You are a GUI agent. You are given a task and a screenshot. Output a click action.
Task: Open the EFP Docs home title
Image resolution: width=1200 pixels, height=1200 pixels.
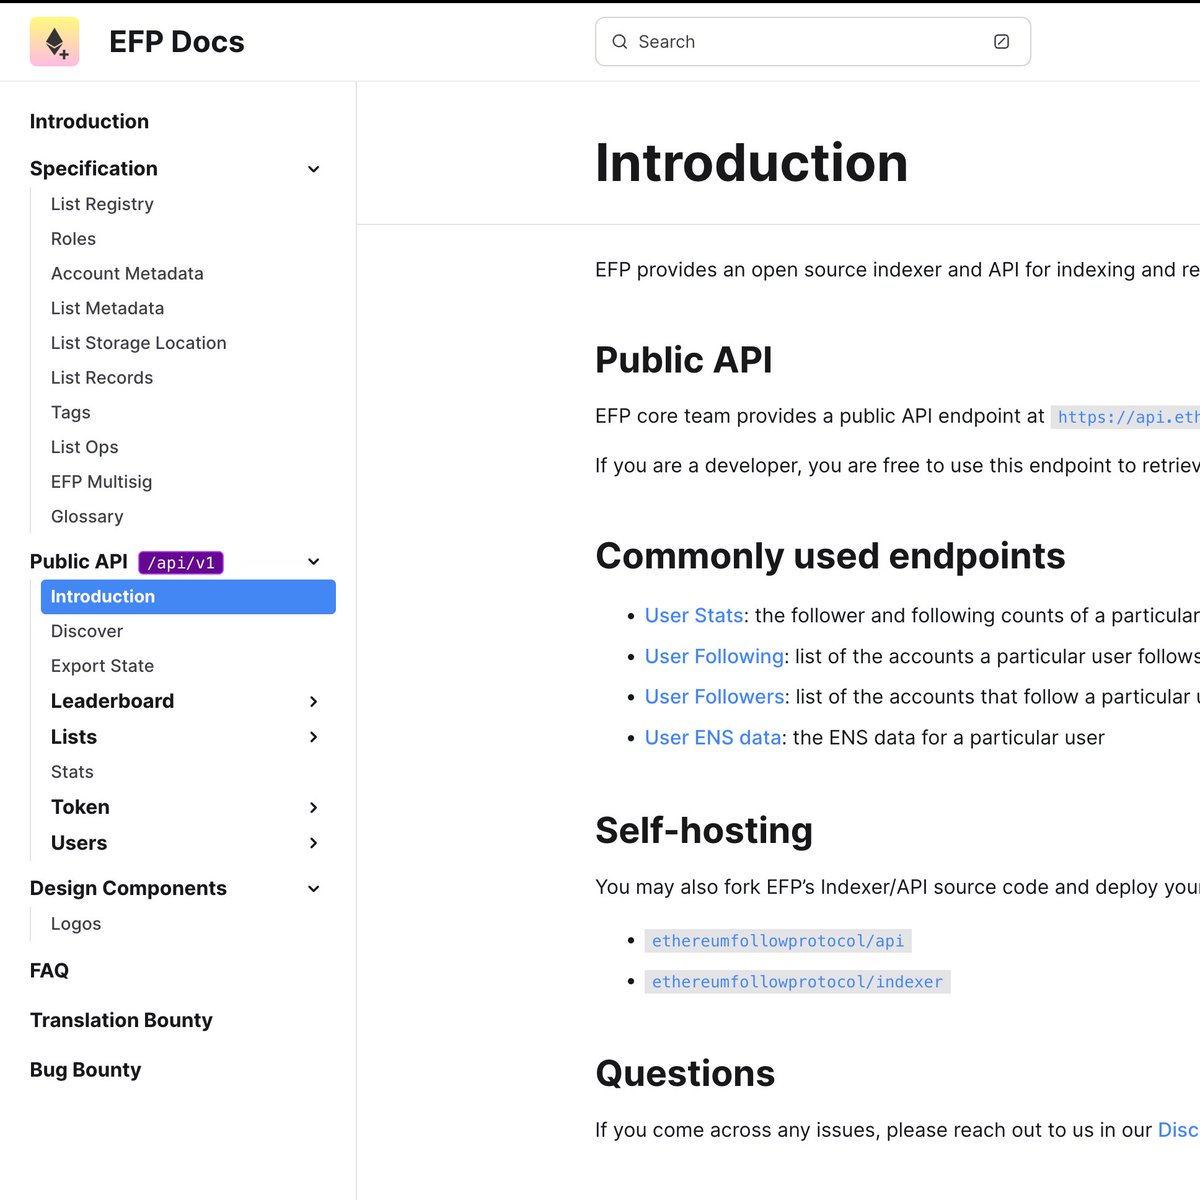[x=176, y=42]
